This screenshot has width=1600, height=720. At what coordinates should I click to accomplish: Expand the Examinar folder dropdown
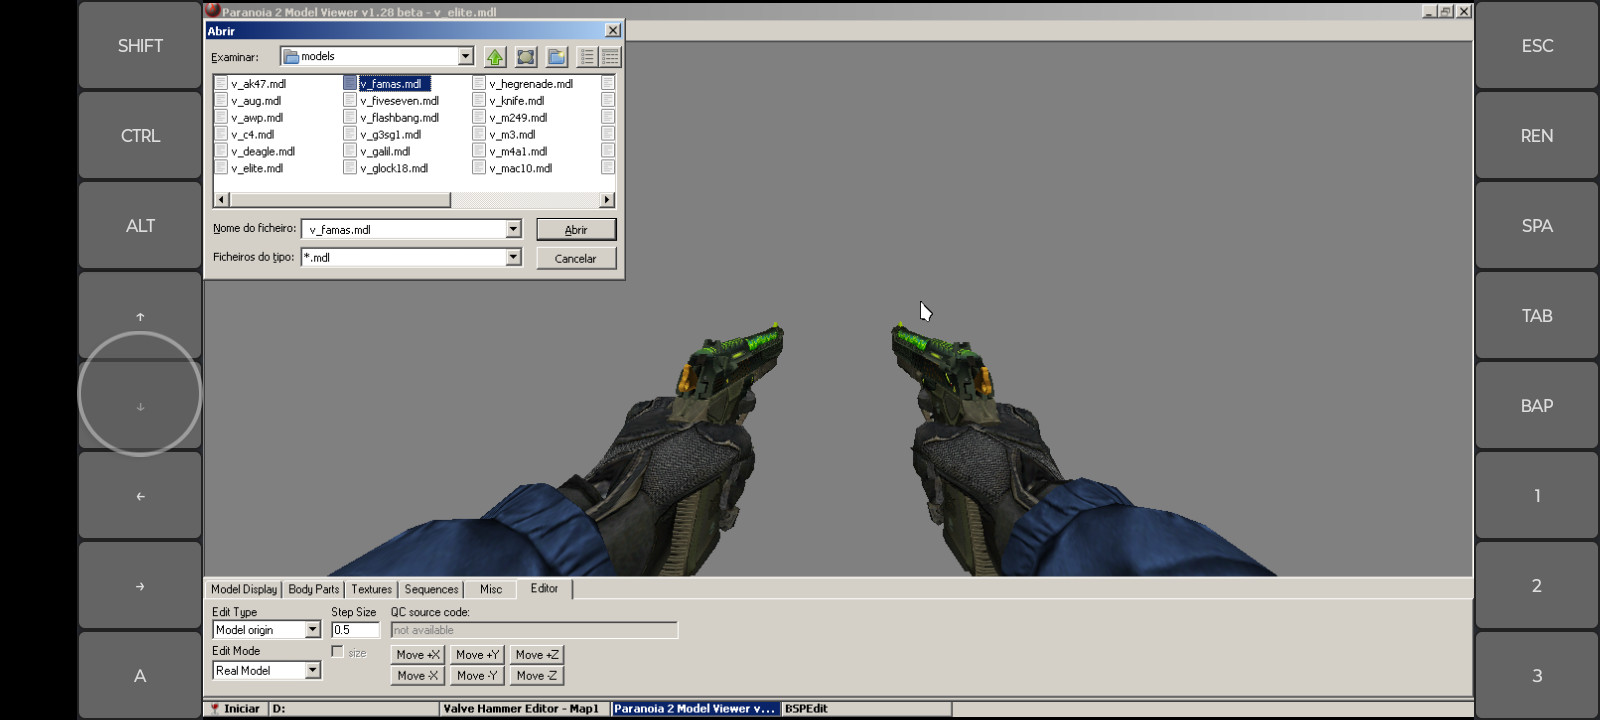pyautogui.click(x=466, y=56)
